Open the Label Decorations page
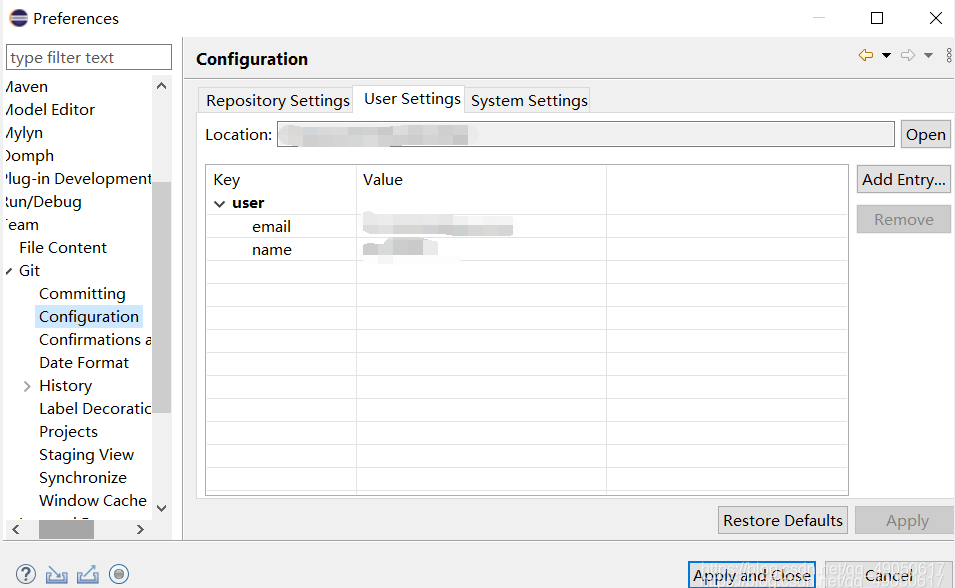 pos(95,409)
